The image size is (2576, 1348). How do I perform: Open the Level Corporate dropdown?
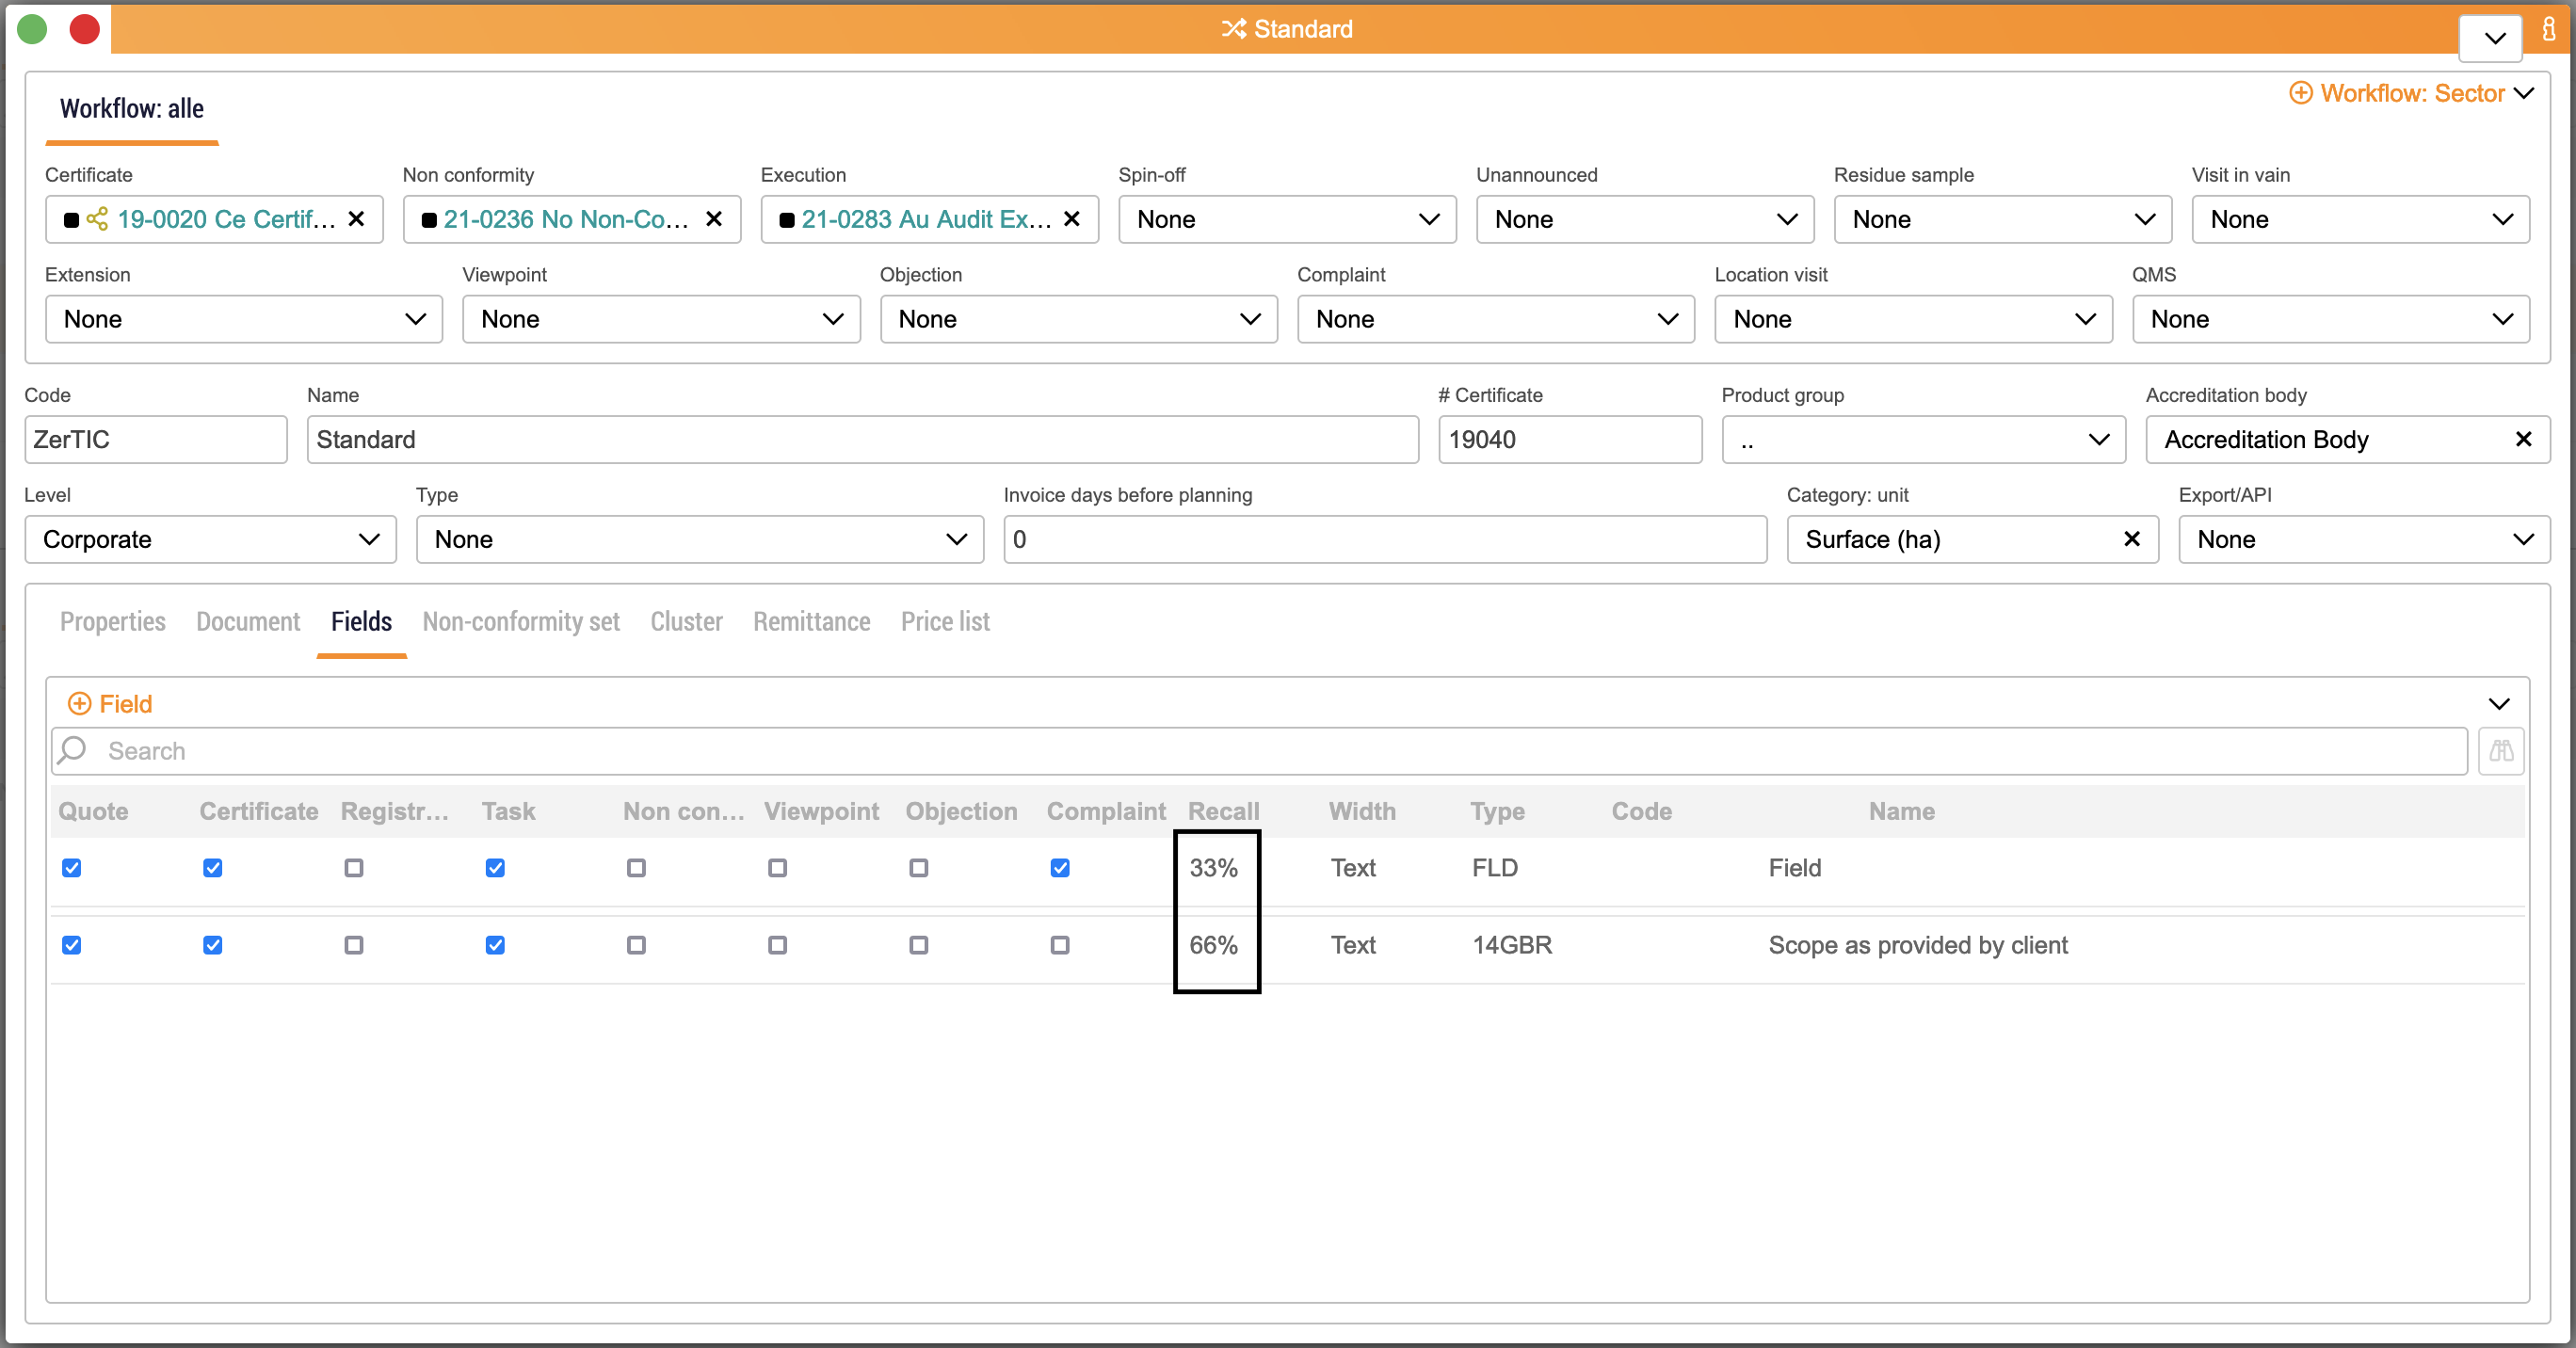(x=210, y=539)
